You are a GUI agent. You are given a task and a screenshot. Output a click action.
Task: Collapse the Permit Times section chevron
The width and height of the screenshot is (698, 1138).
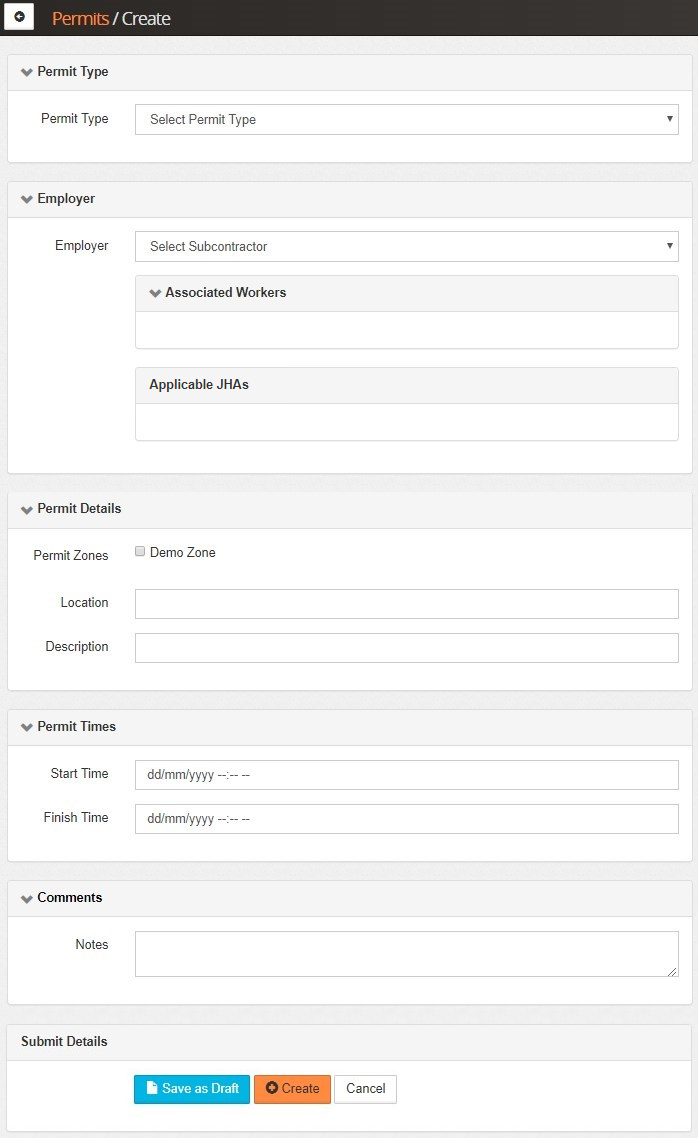coord(27,727)
